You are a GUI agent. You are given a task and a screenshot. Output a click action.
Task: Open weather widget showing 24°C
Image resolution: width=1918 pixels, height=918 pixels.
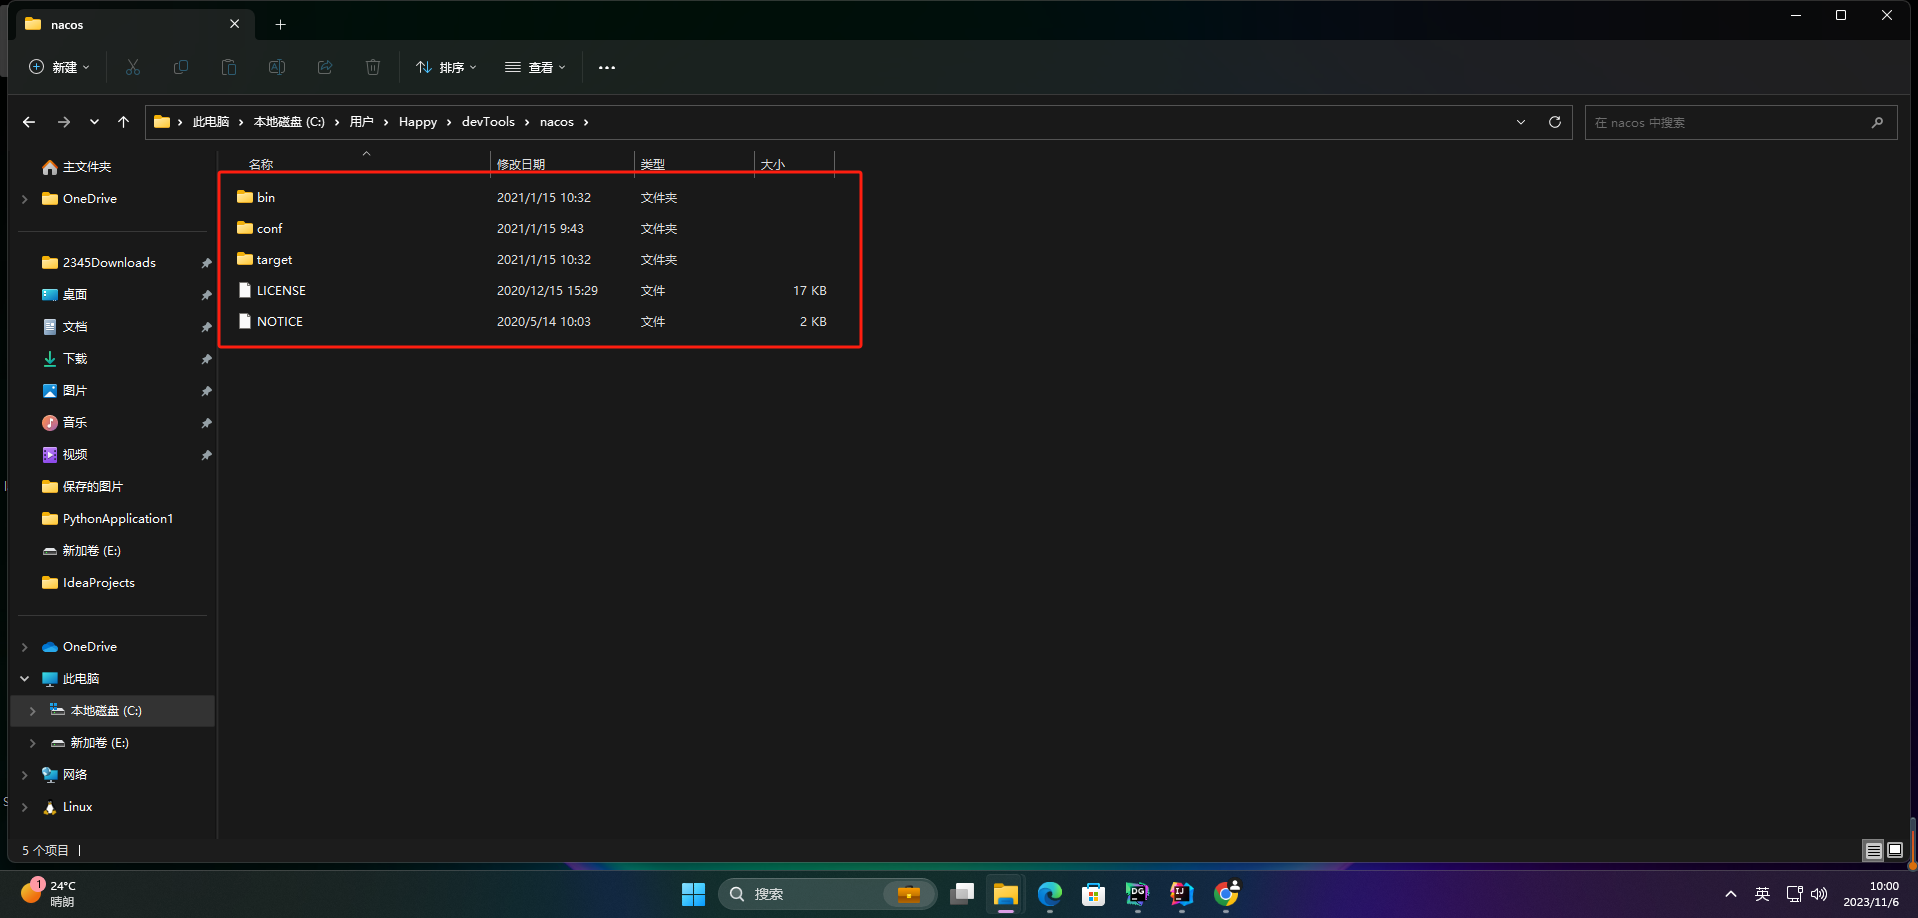click(x=48, y=894)
